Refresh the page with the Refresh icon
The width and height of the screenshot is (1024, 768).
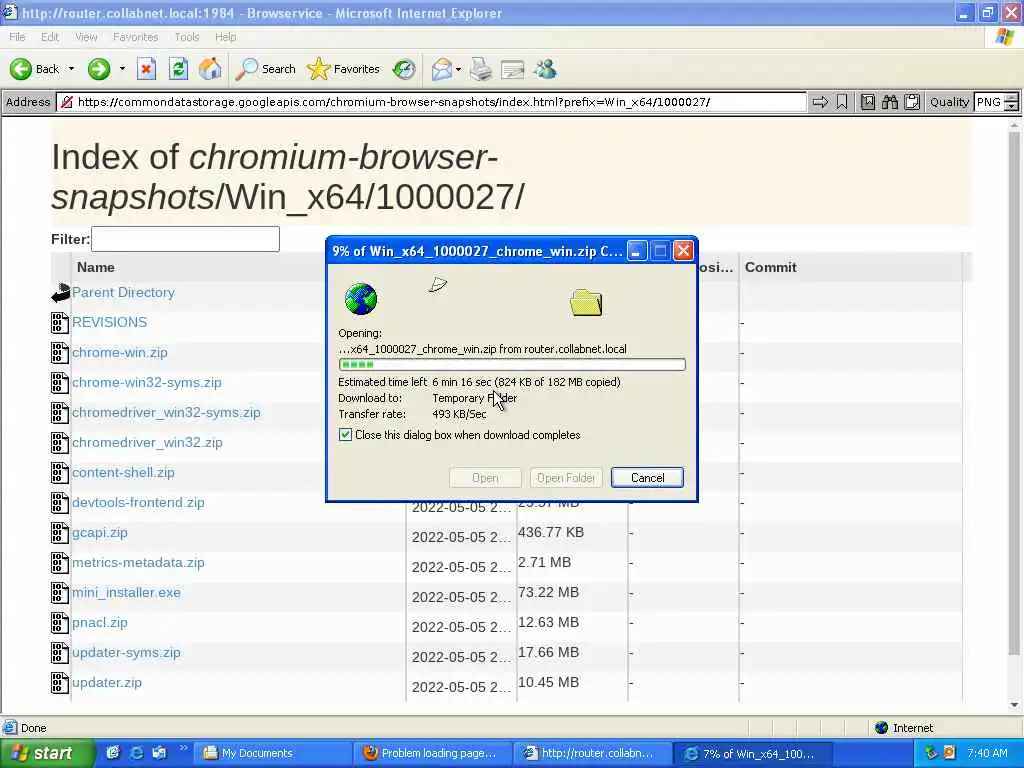coord(178,69)
